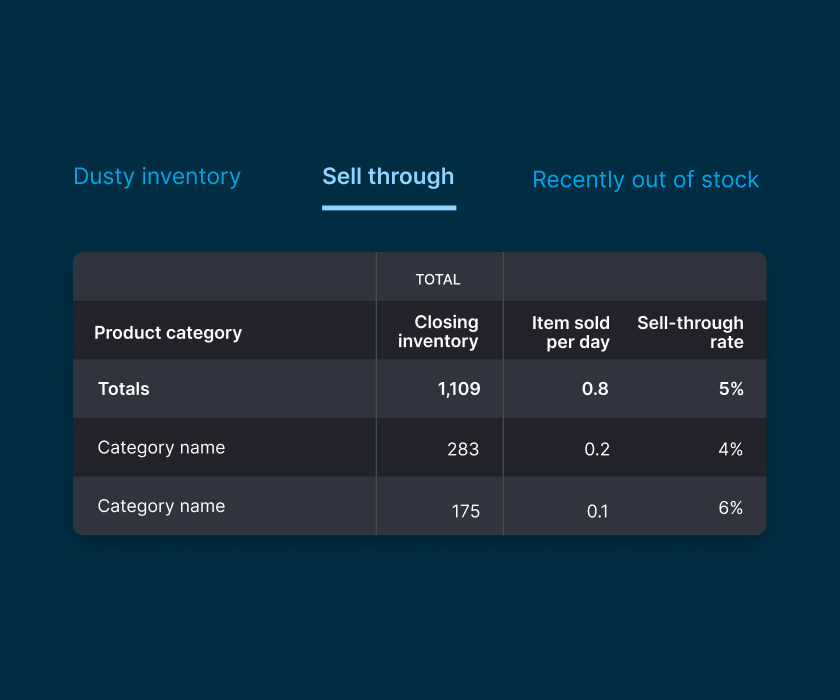Select the Sell through tab

click(388, 177)
